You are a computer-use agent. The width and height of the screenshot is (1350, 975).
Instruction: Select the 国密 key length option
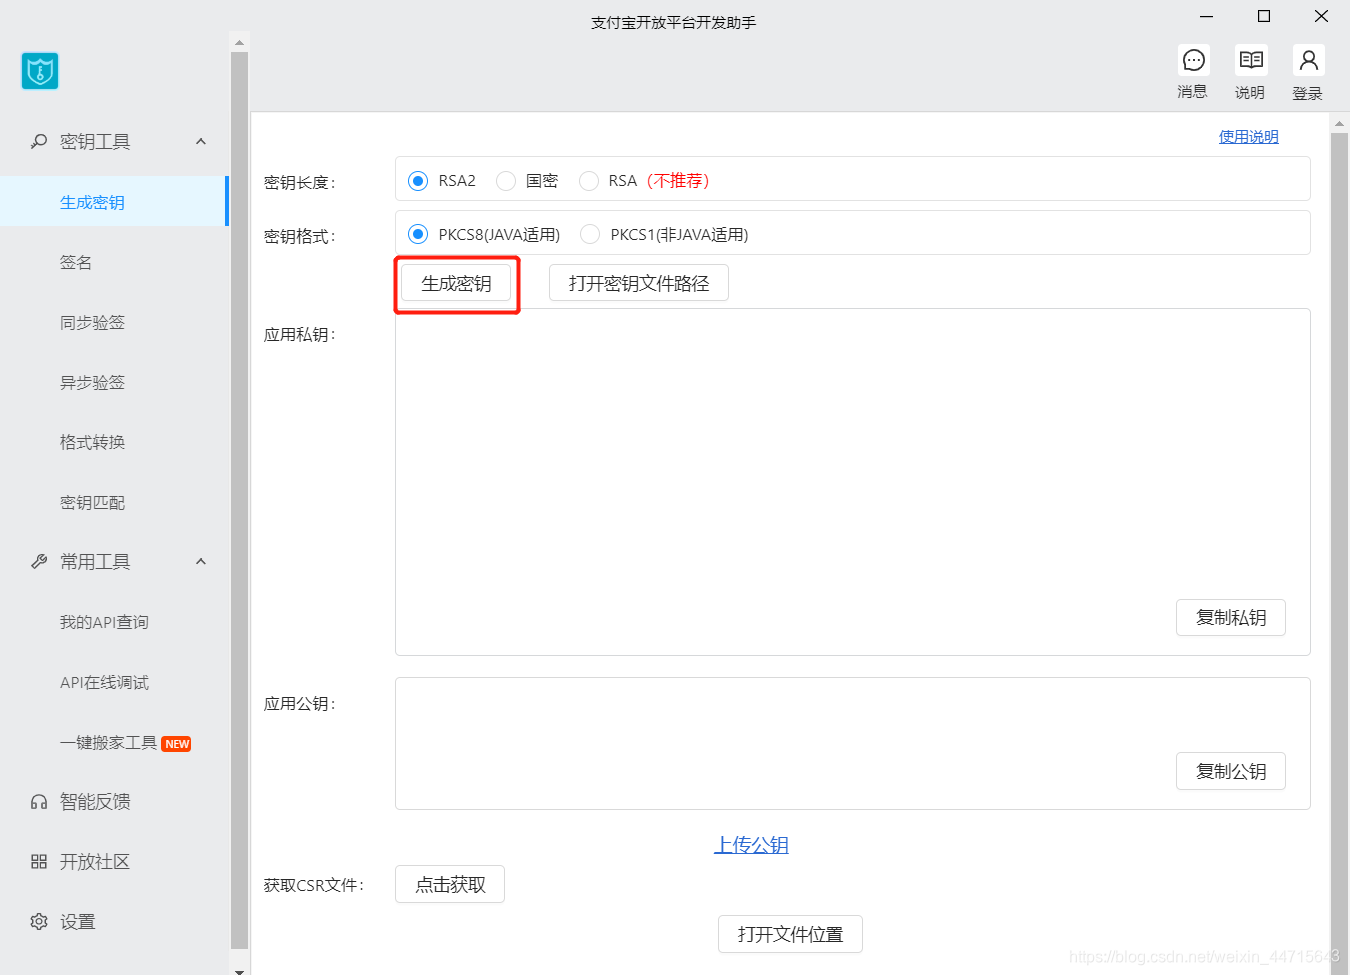(x=506, y=181)
